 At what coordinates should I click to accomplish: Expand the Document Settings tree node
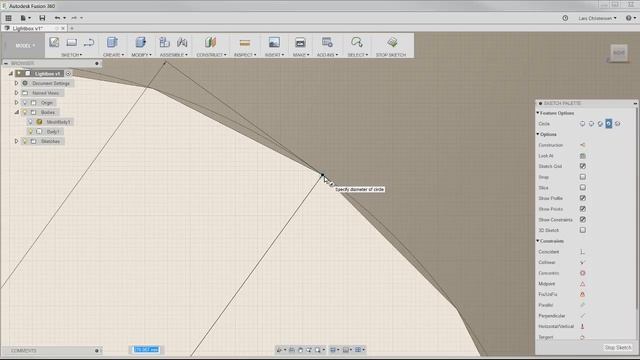point(16,83)
